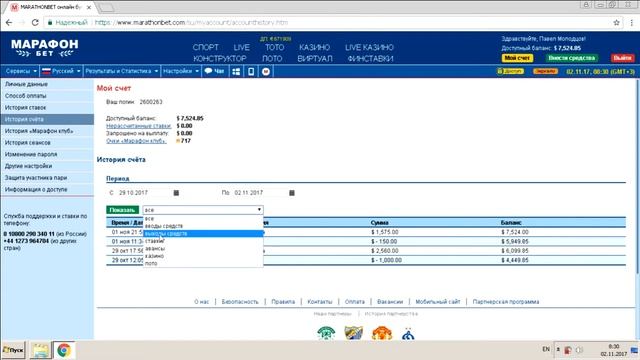Click the grid layout icon in toolbar
This screenshot has height=360, width=640.
coord(236,71)
